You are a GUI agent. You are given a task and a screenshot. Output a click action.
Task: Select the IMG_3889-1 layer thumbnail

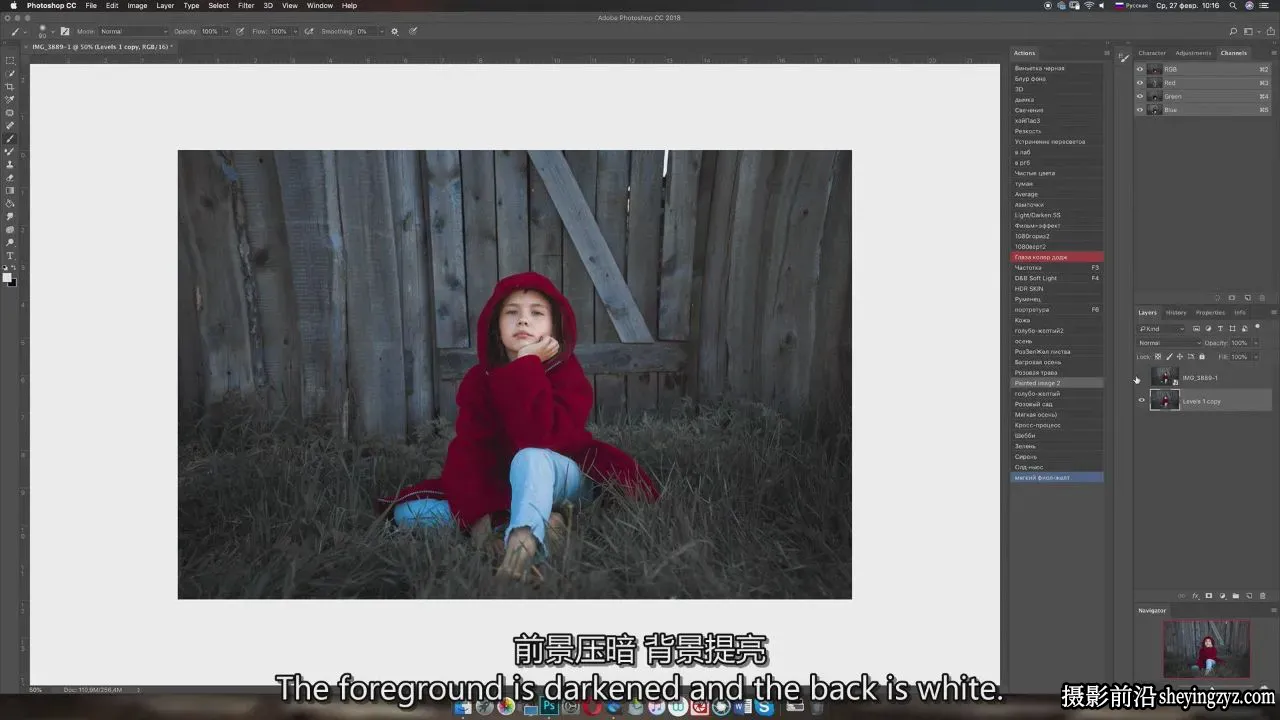(1165, 378)
